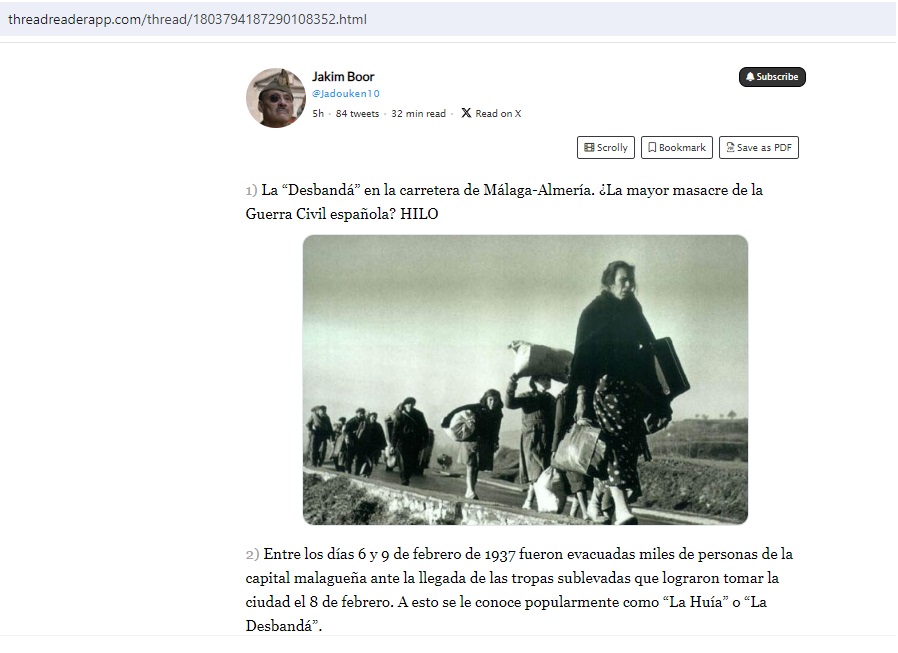Click the Jakim Boor author name

click(x=343, y=76)
